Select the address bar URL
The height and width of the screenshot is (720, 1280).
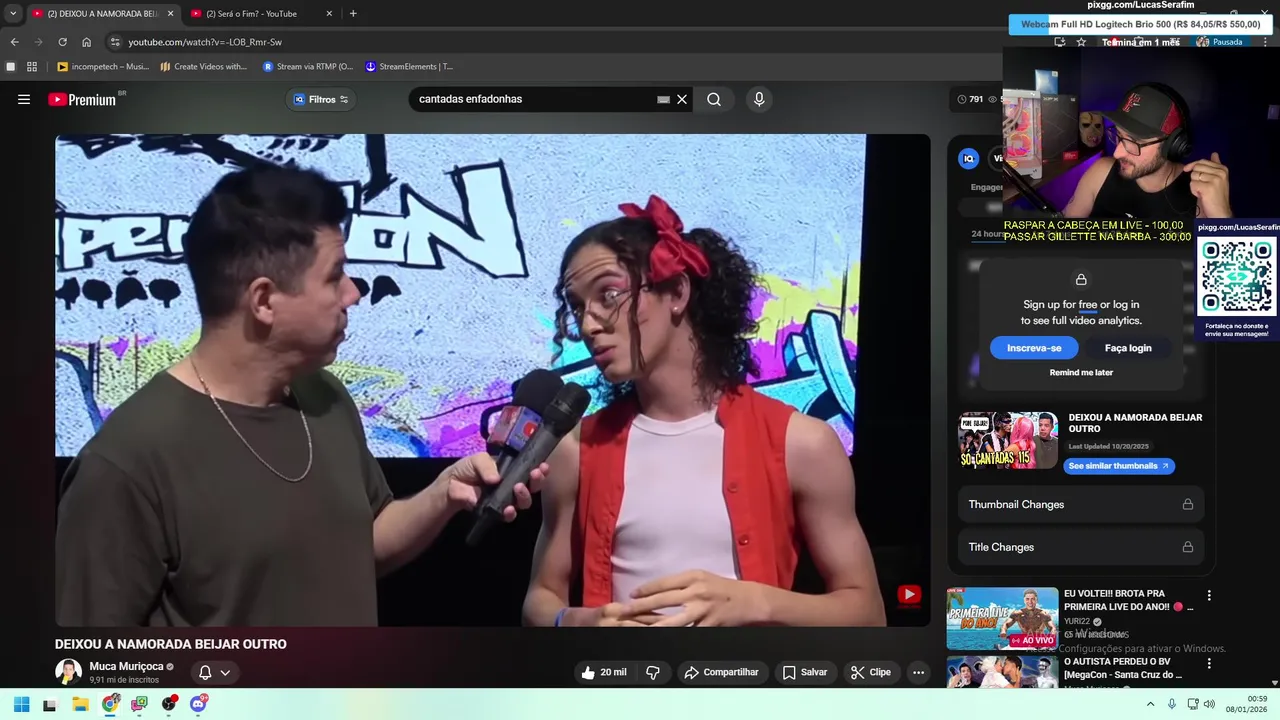[205, 42]
